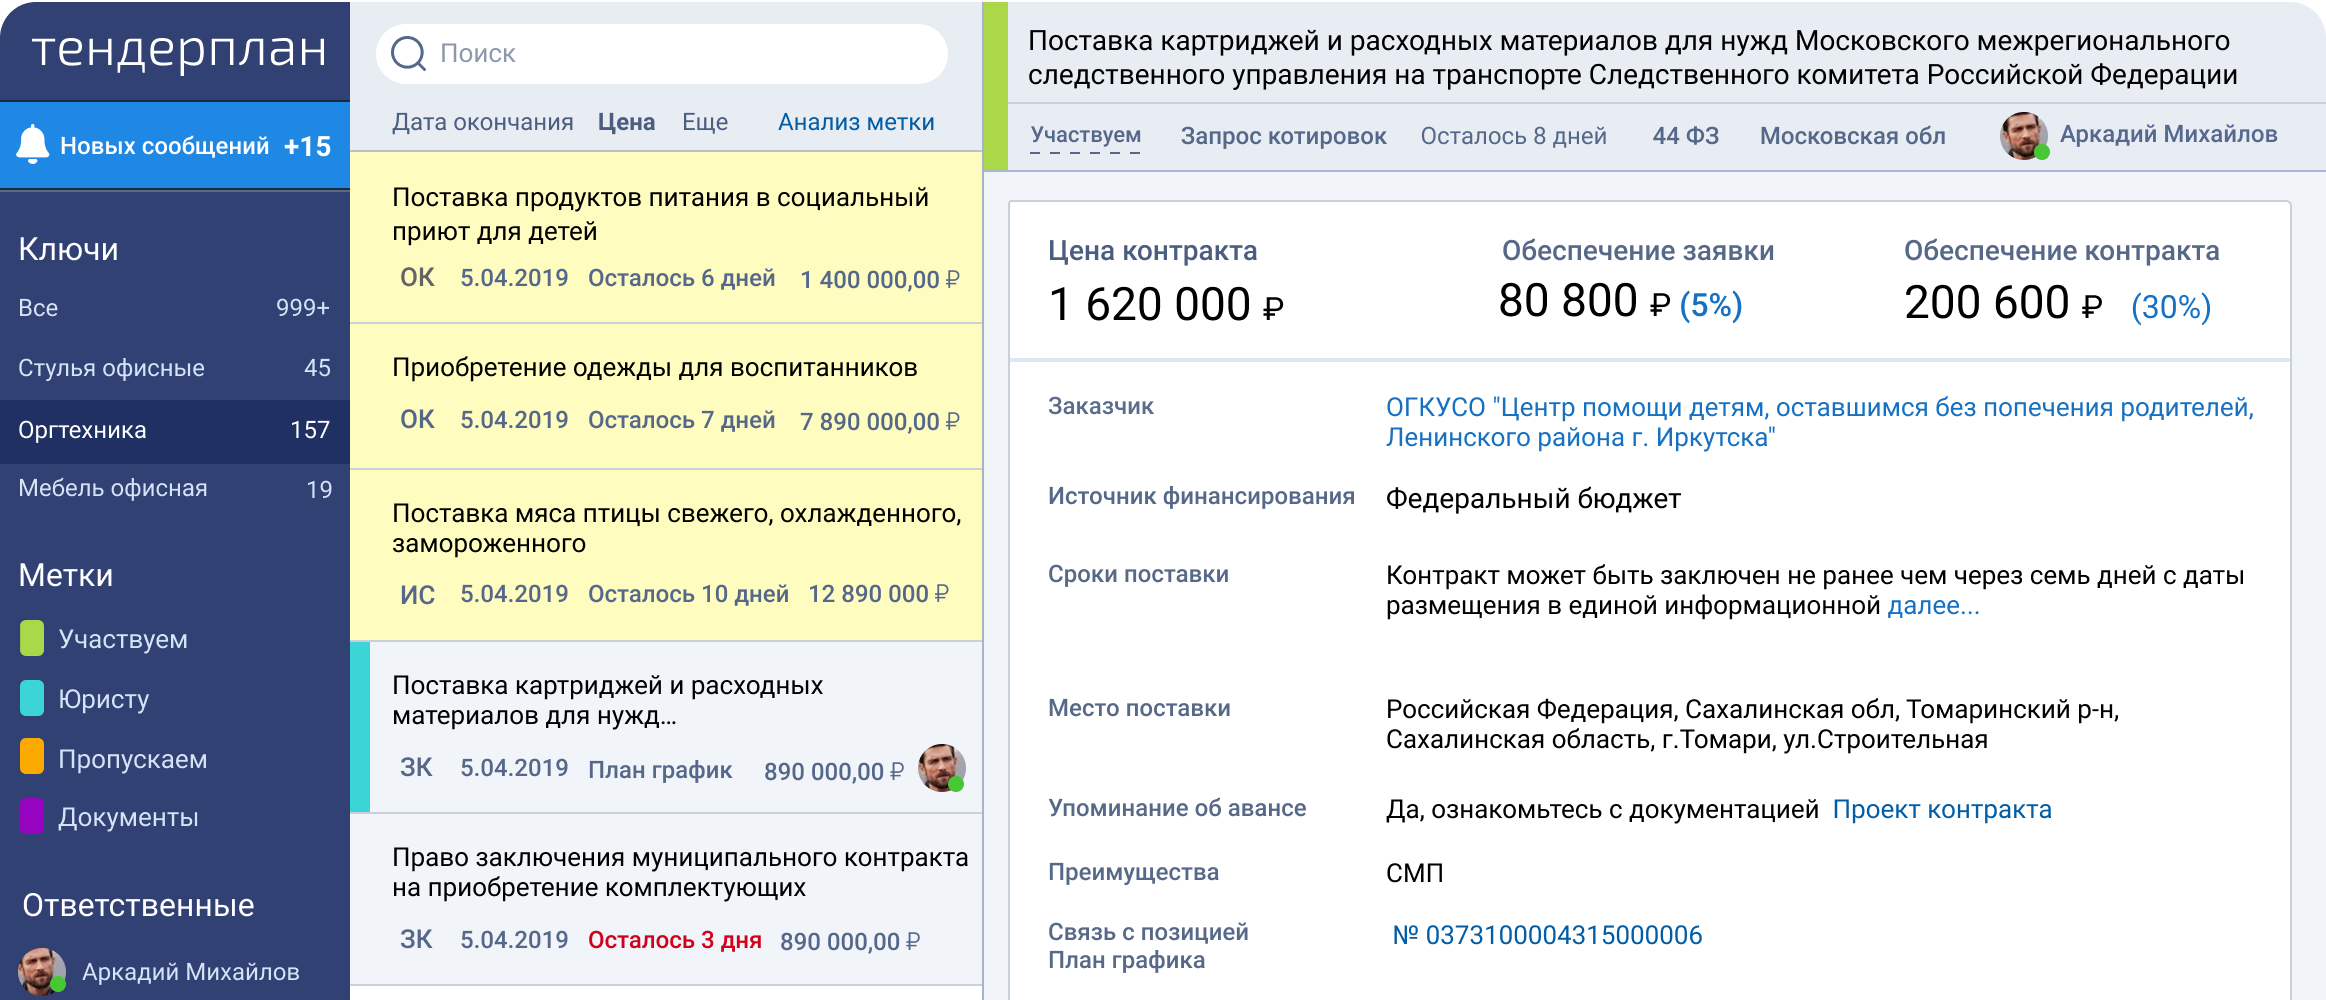
Task: Click Ключи section heading
Action: pyautogui.click(x=68, y=249)
